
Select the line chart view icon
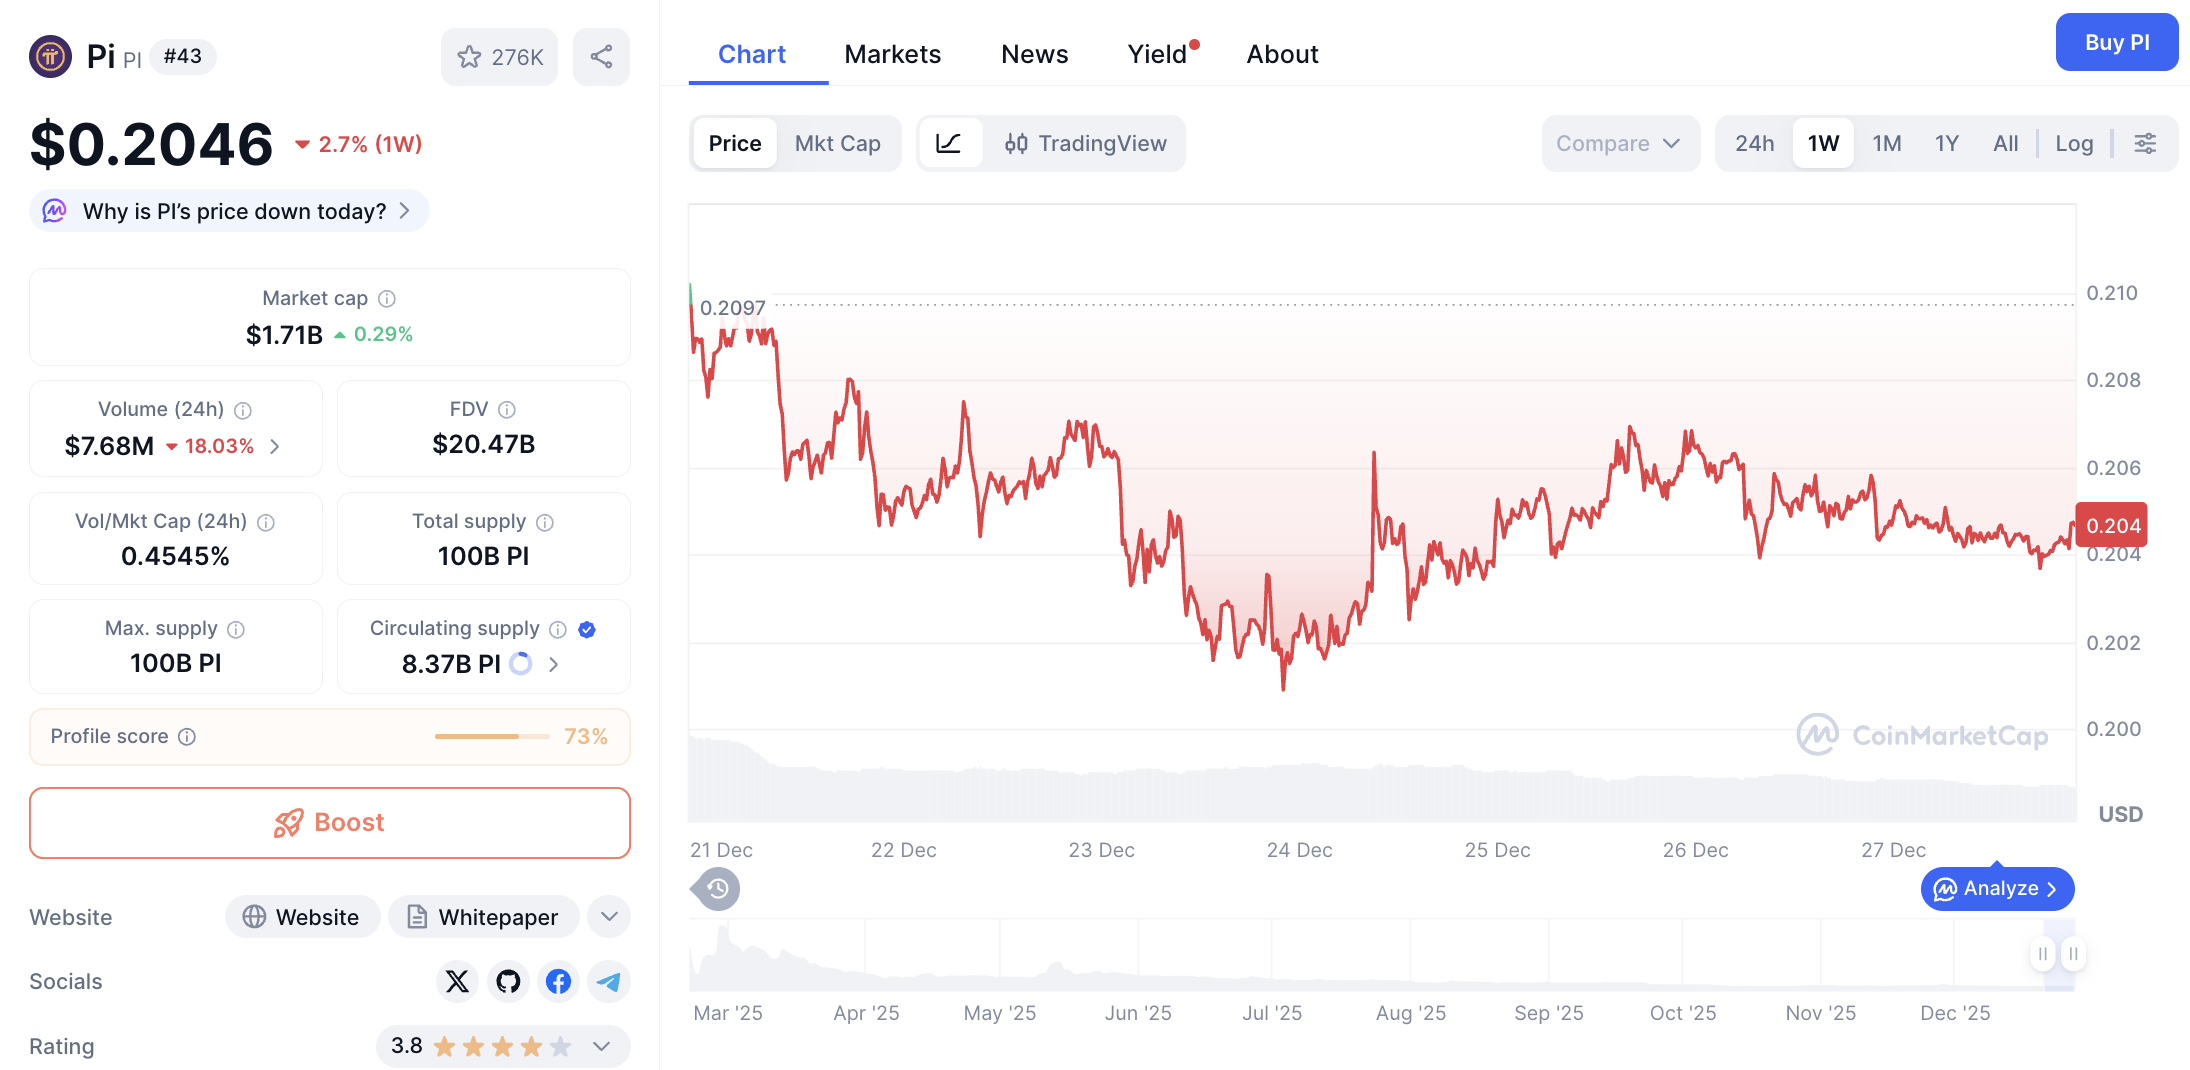[950, 143]
